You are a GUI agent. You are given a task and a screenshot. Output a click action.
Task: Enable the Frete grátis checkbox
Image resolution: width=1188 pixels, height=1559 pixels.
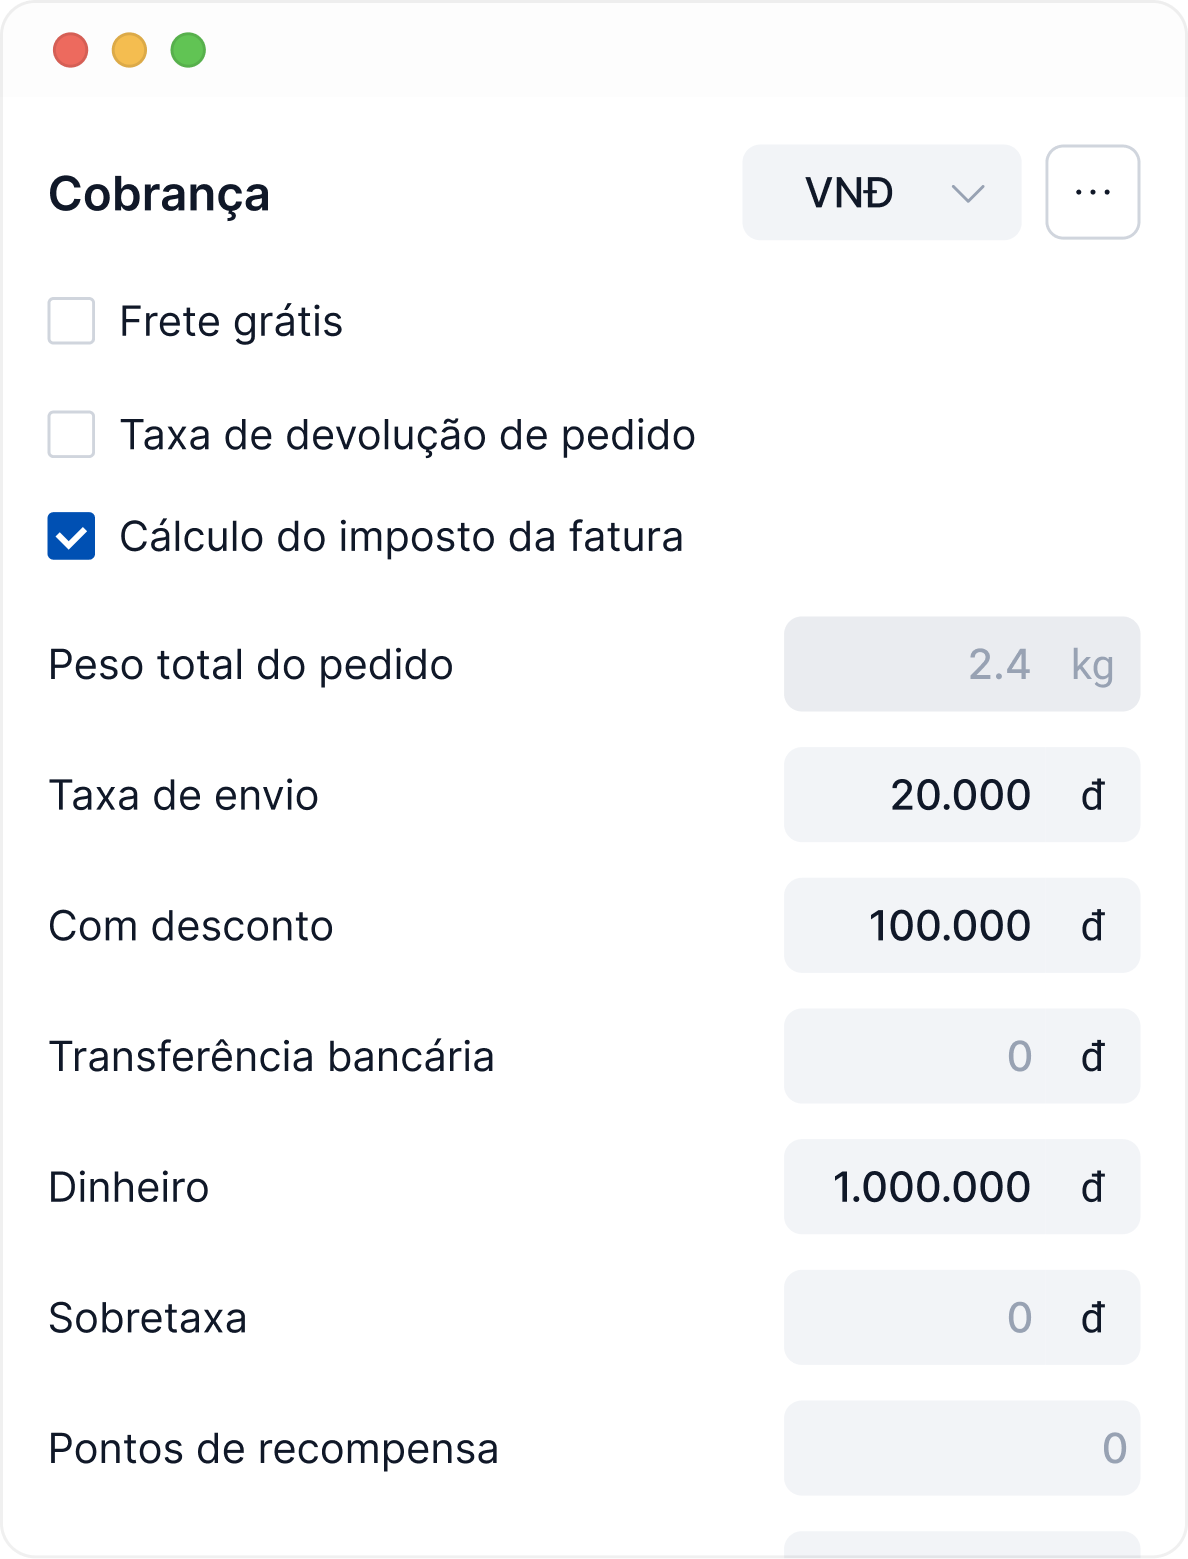point(72,321)
